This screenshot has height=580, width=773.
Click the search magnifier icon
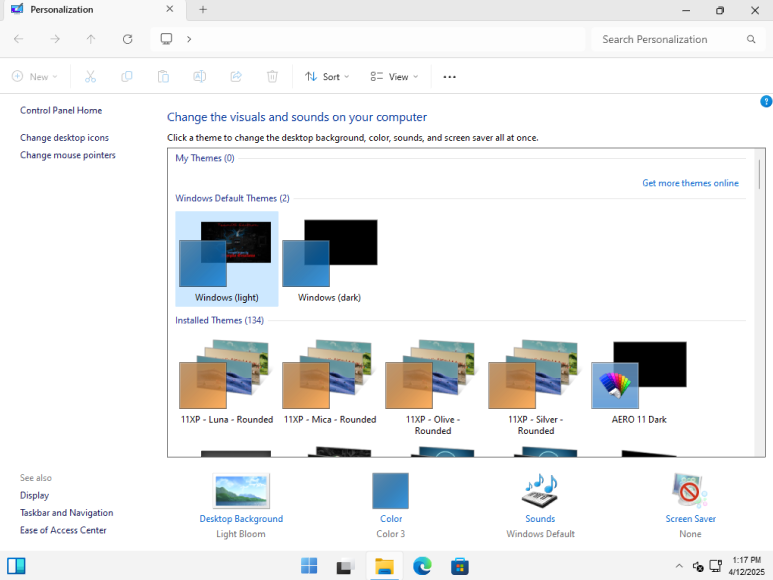751,39
